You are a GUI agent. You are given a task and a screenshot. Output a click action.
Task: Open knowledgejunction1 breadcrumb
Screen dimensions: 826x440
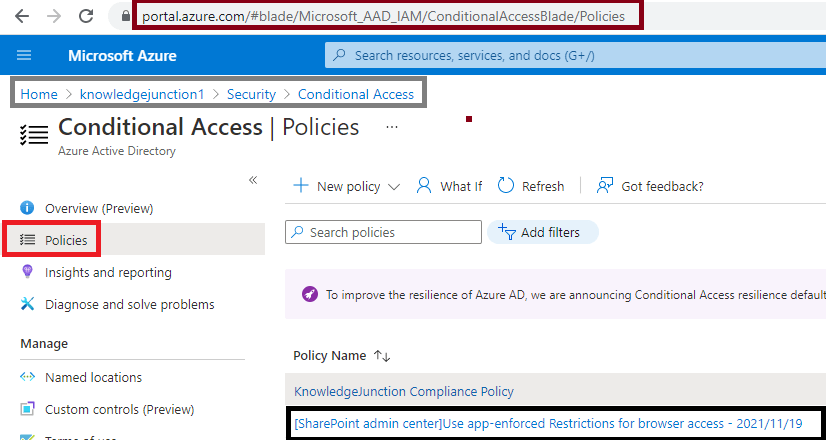[142, 94]
